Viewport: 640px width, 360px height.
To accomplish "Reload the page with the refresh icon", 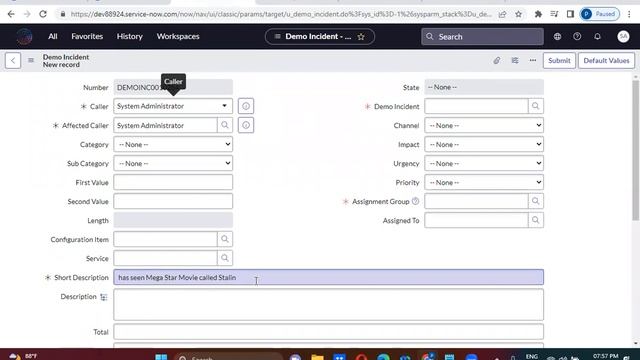I will (43, 14).
